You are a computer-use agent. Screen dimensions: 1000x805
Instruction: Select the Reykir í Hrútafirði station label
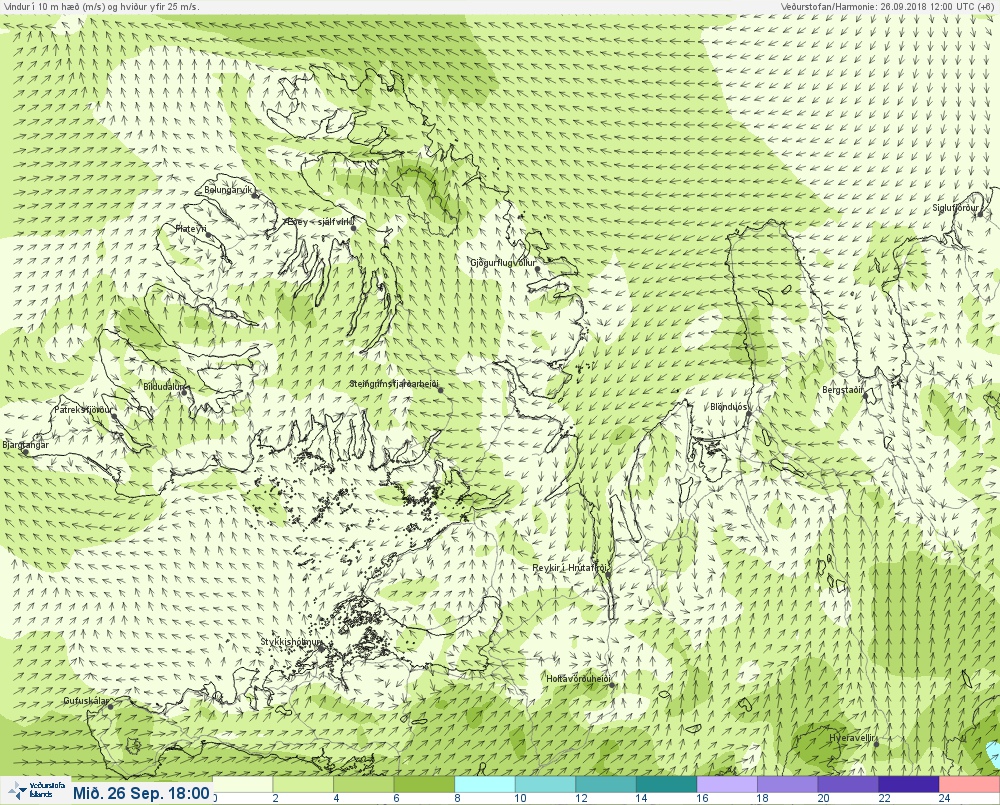point(570,568)
